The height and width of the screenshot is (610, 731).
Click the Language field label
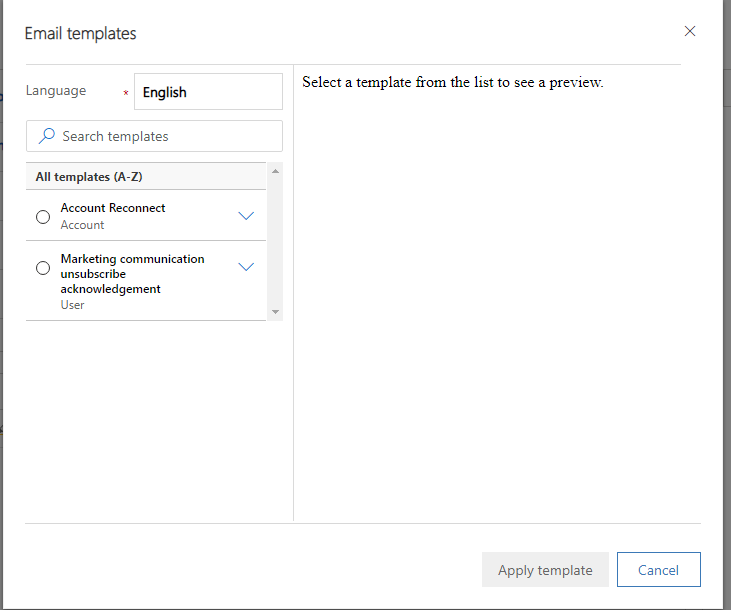[x=56, y=90]
